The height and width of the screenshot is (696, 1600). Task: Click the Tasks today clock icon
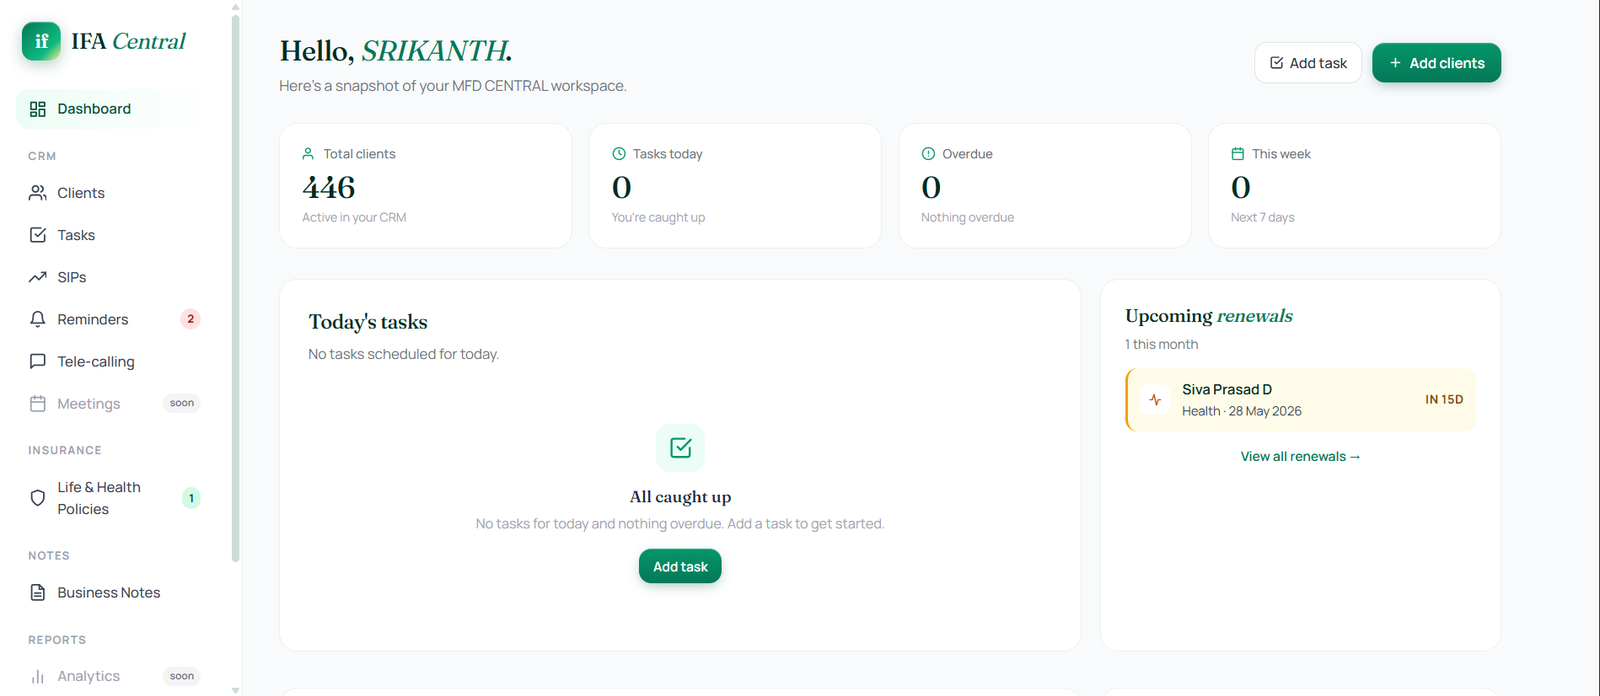(619, 154)
